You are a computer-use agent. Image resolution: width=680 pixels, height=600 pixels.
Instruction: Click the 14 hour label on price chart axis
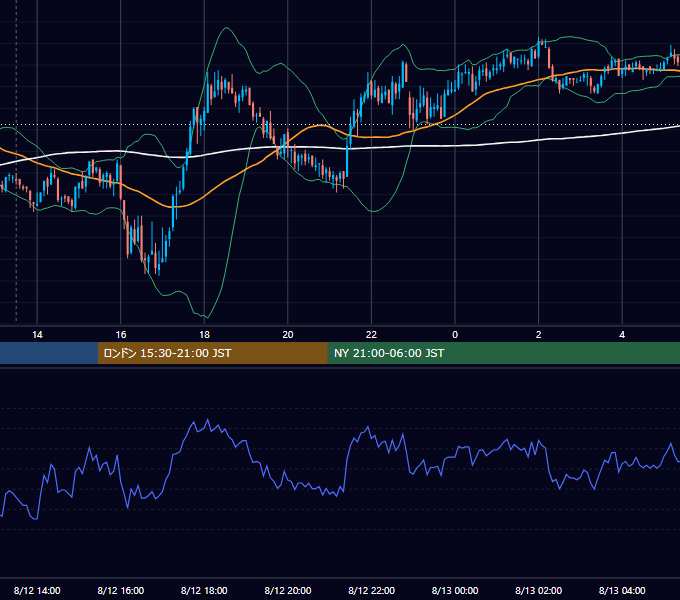pyautogui.click(x=37, y=335)
